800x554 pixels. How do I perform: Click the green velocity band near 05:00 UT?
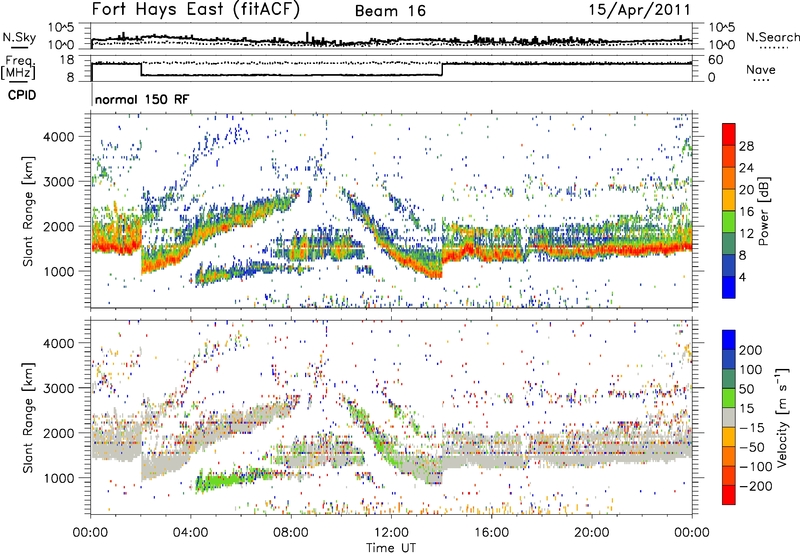coord(221,481)
